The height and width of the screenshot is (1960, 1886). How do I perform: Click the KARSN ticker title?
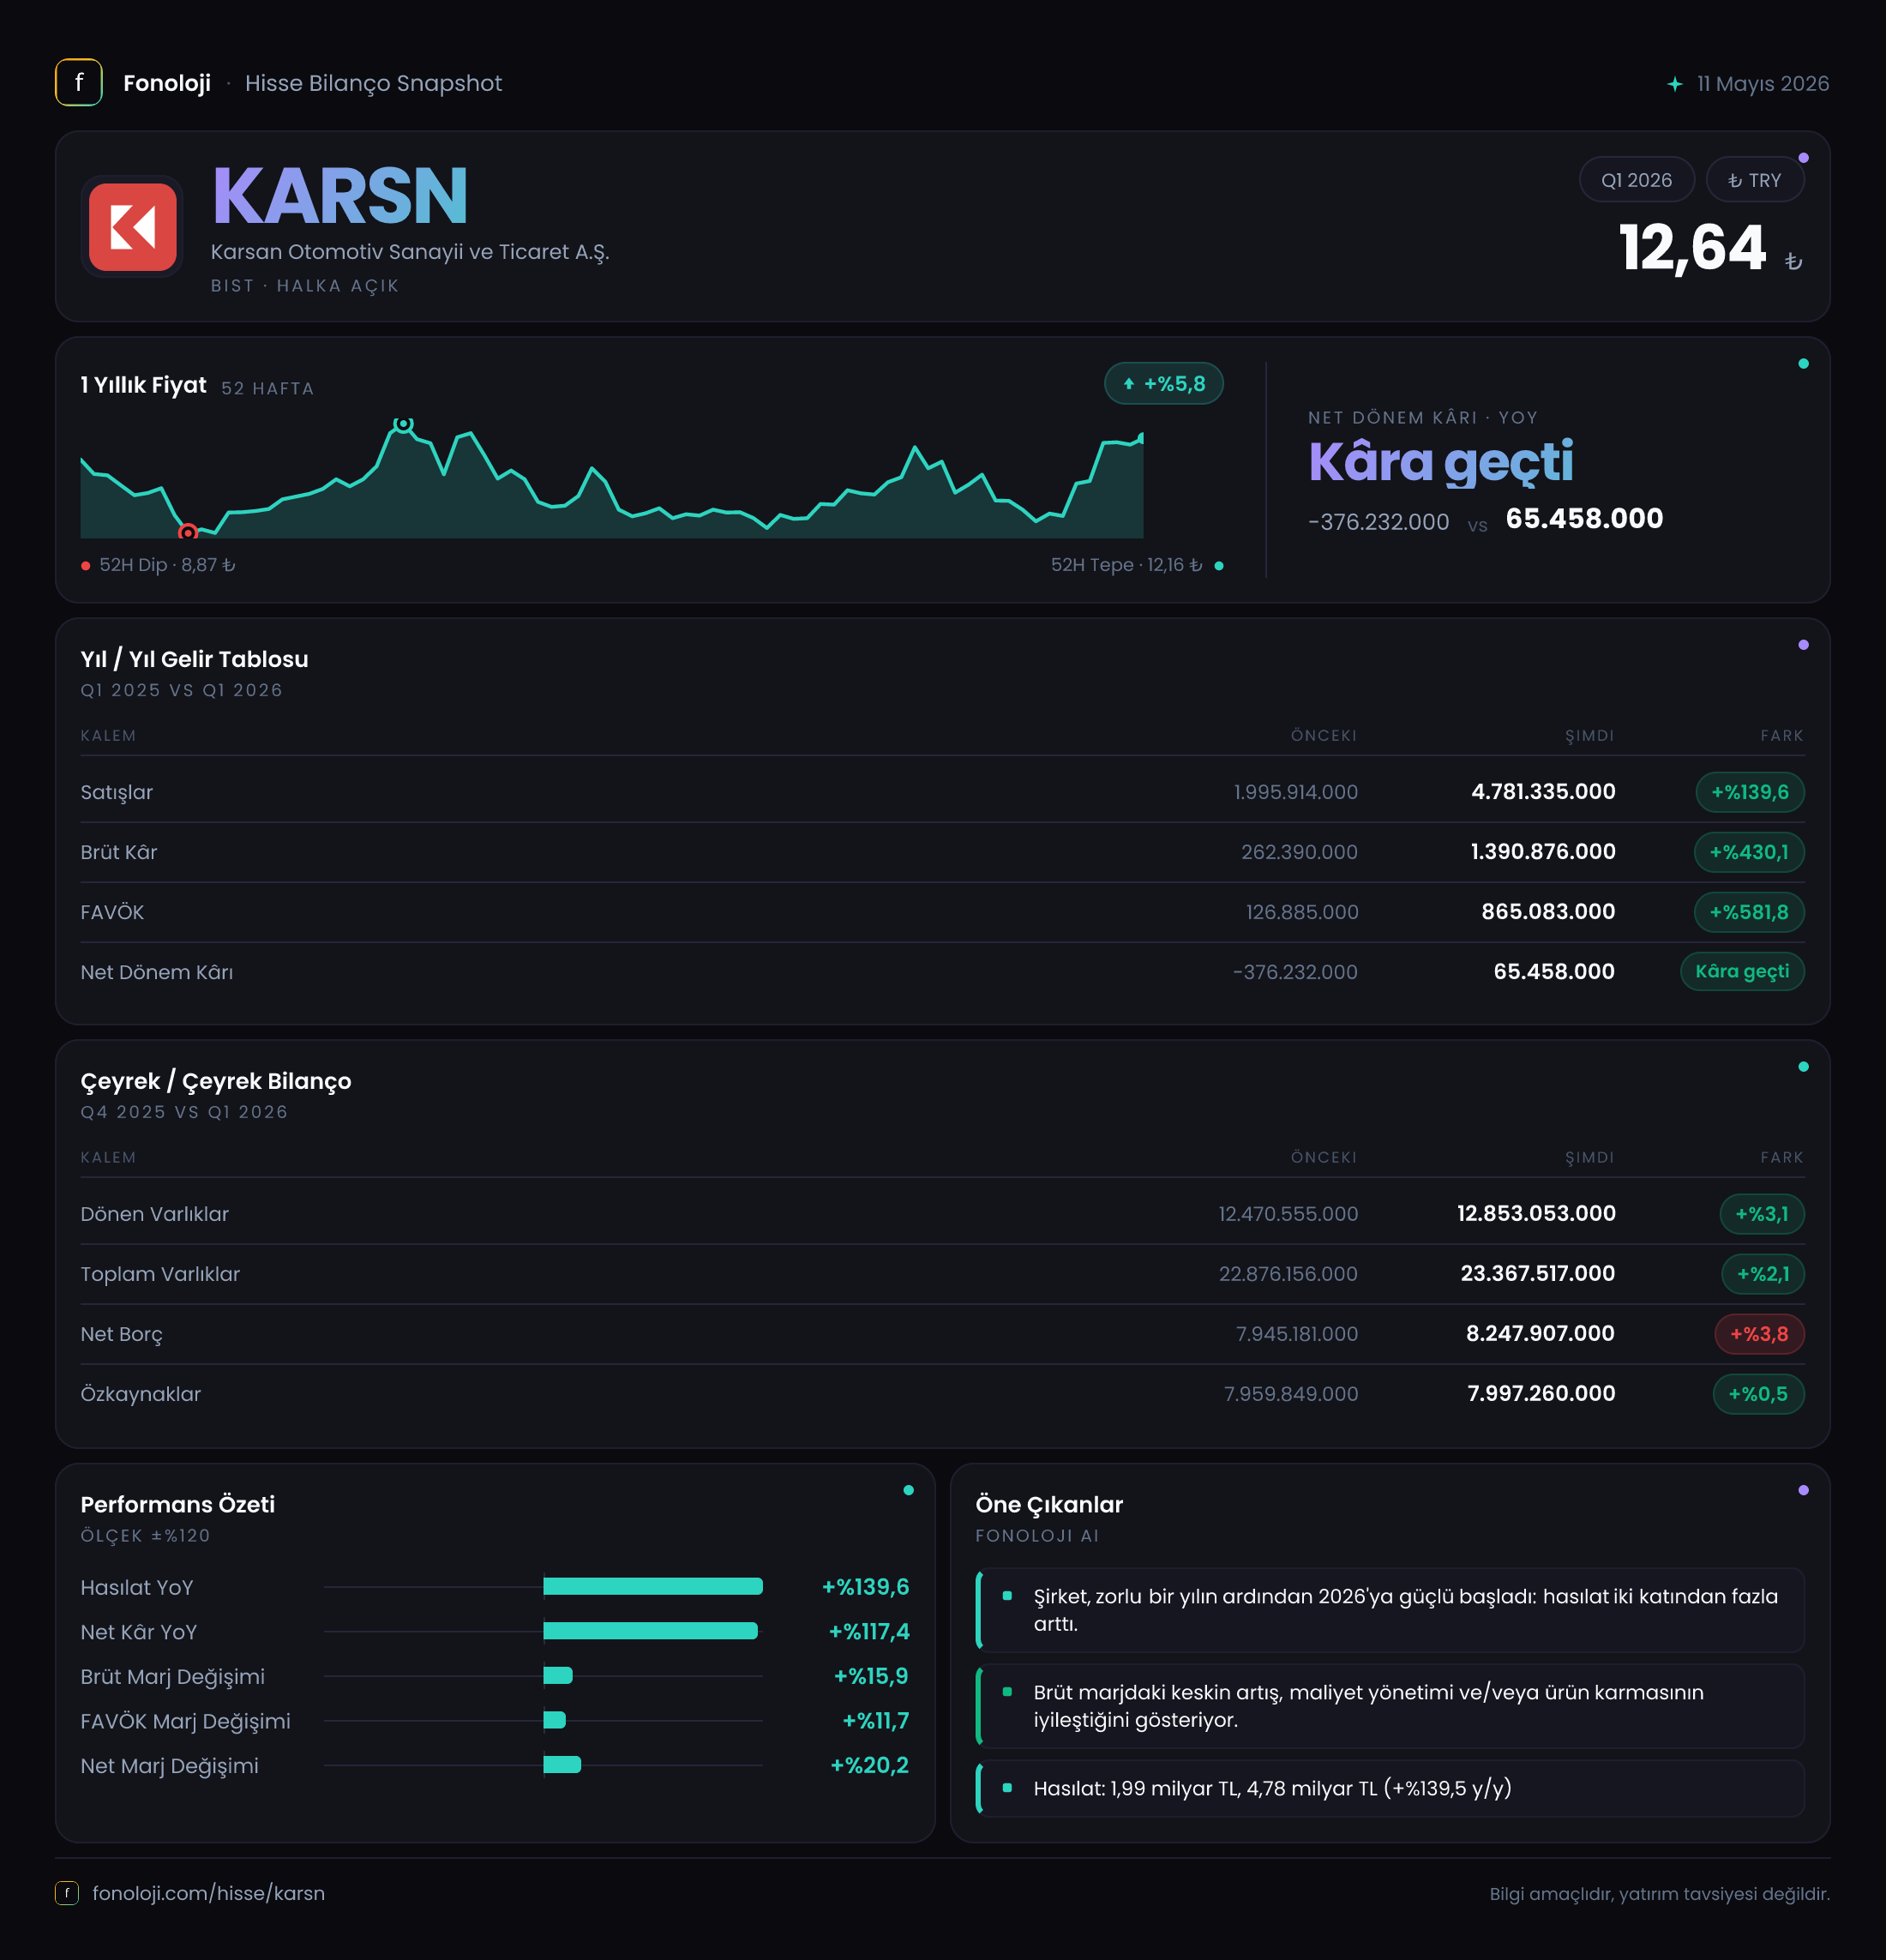[340, 196]
